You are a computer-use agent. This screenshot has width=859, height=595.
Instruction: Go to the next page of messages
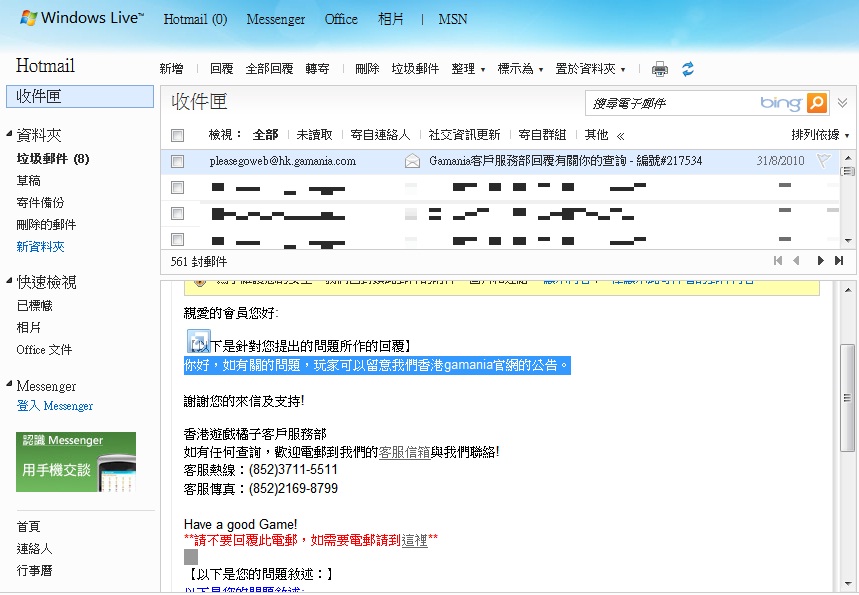(820, 261)
